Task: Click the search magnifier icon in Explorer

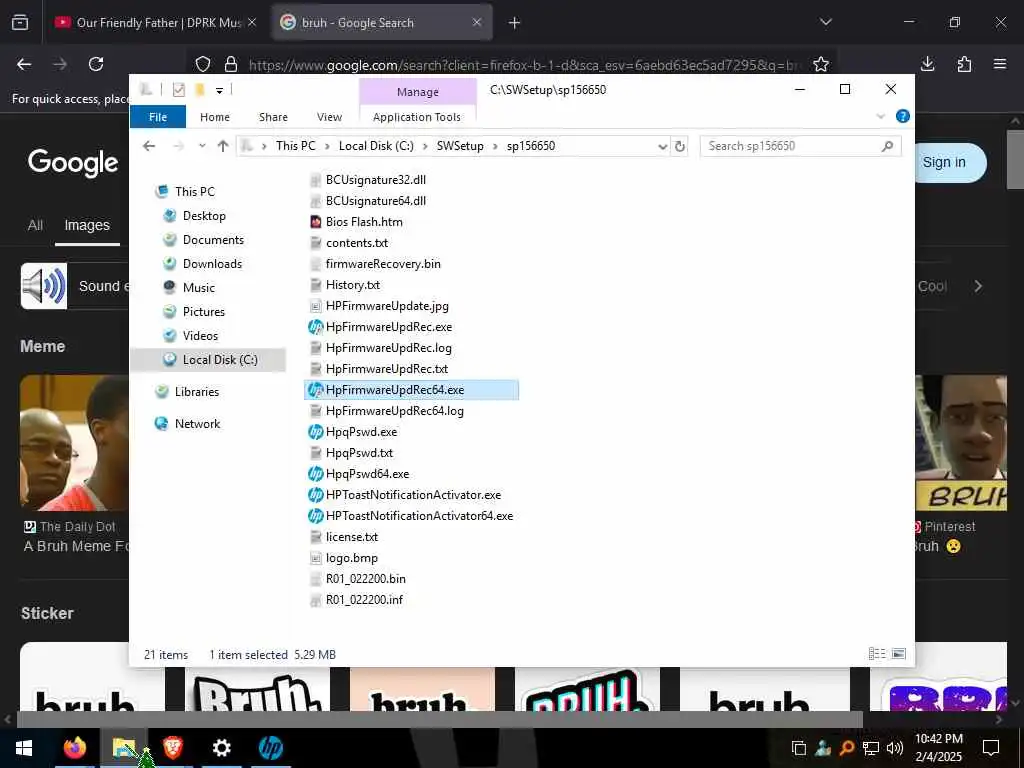Action: coord(887,146)
